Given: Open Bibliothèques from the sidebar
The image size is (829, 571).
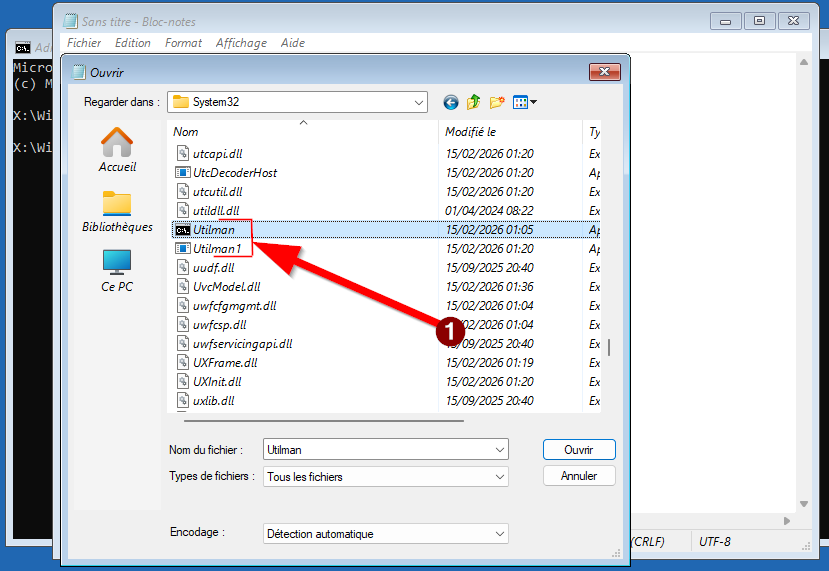Looking at the screenshot, I should (117, 211).
